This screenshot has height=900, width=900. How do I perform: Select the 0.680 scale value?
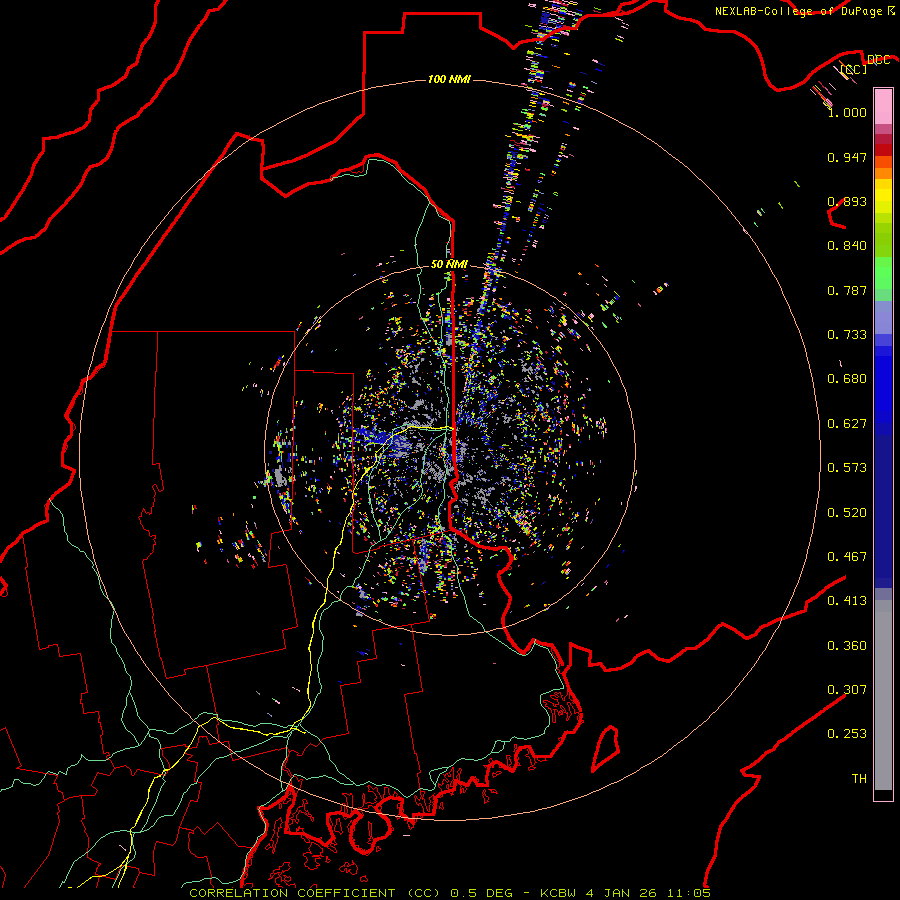[x=847, y=379]
